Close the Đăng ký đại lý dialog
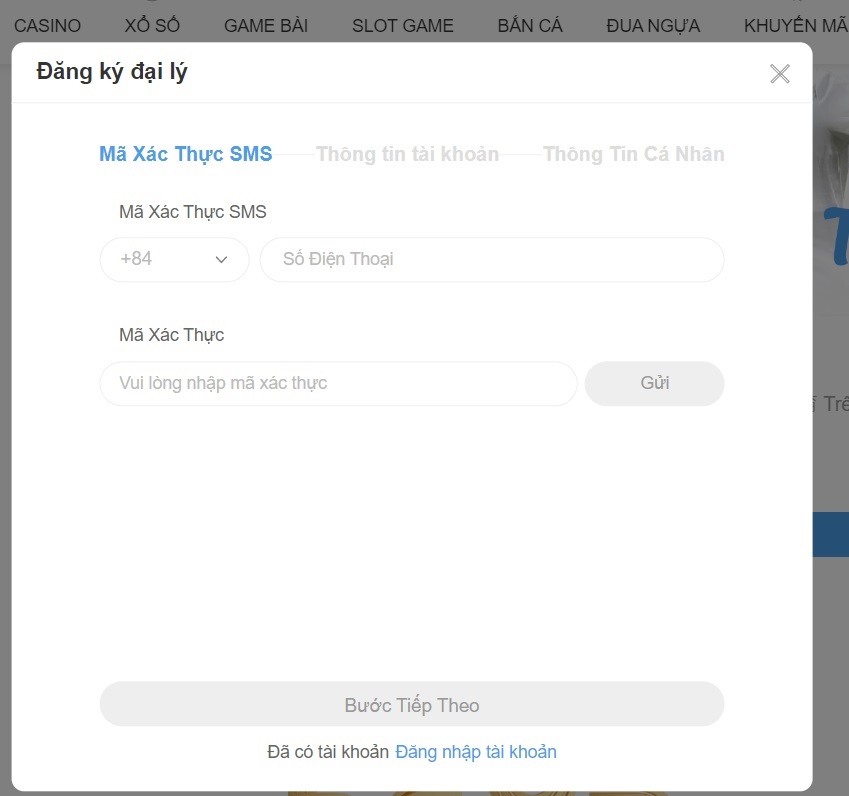Screen dimensions: 849x796 (780, 74)
